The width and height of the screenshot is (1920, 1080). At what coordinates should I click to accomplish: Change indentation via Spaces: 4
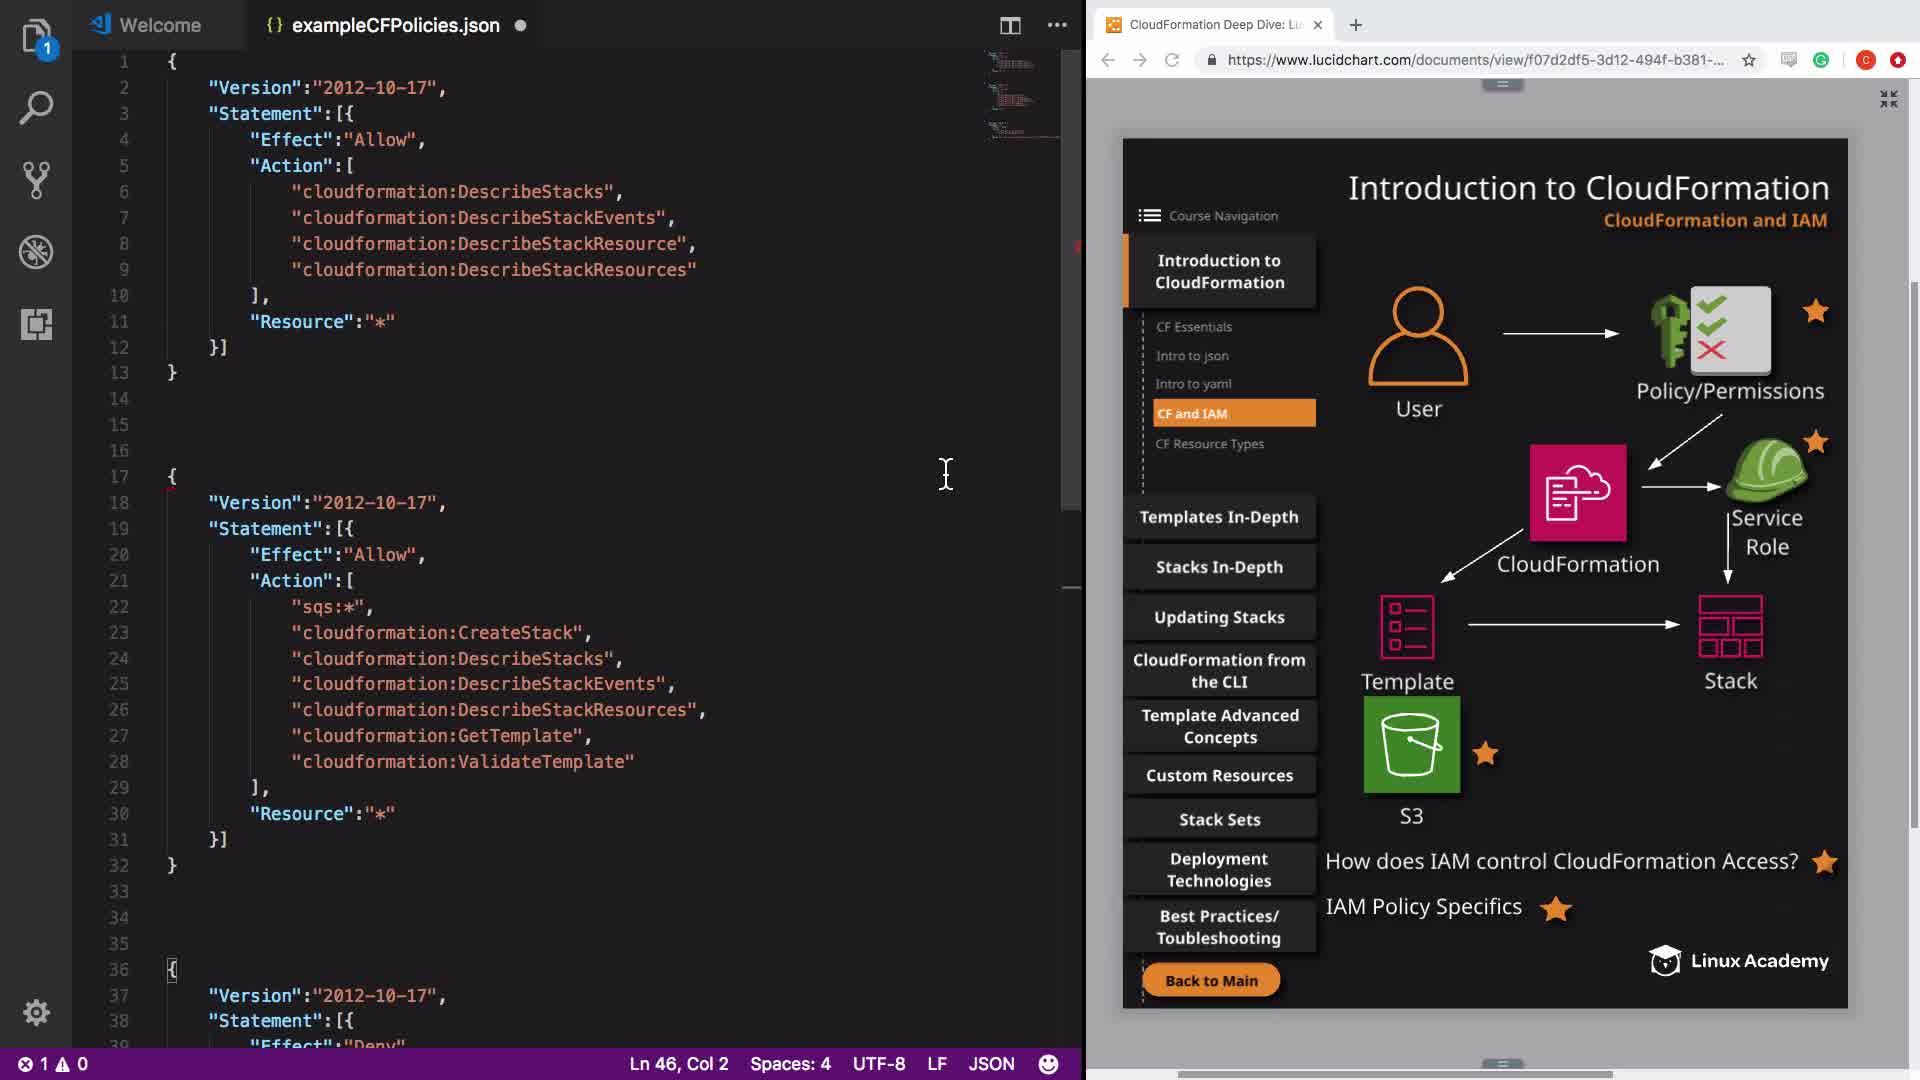tap(790, 1064)
